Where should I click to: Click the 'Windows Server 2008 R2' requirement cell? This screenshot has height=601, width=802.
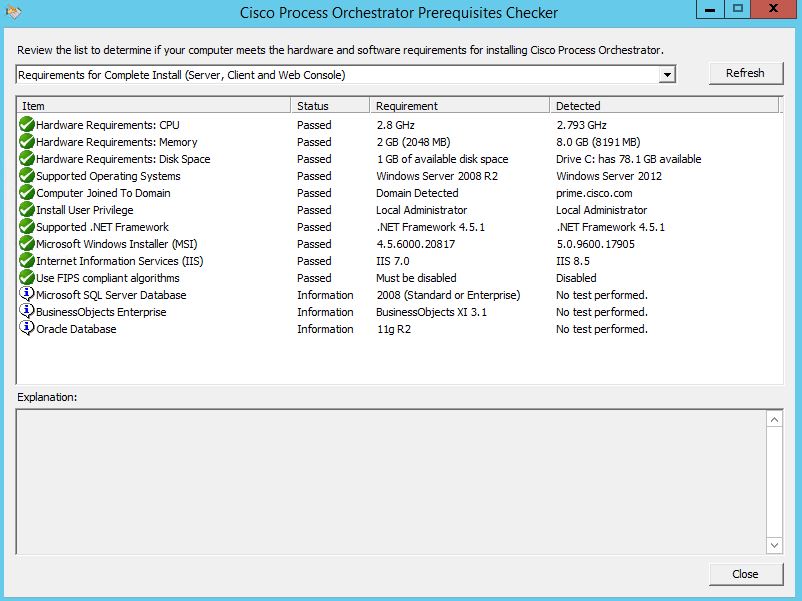(437, 176)
